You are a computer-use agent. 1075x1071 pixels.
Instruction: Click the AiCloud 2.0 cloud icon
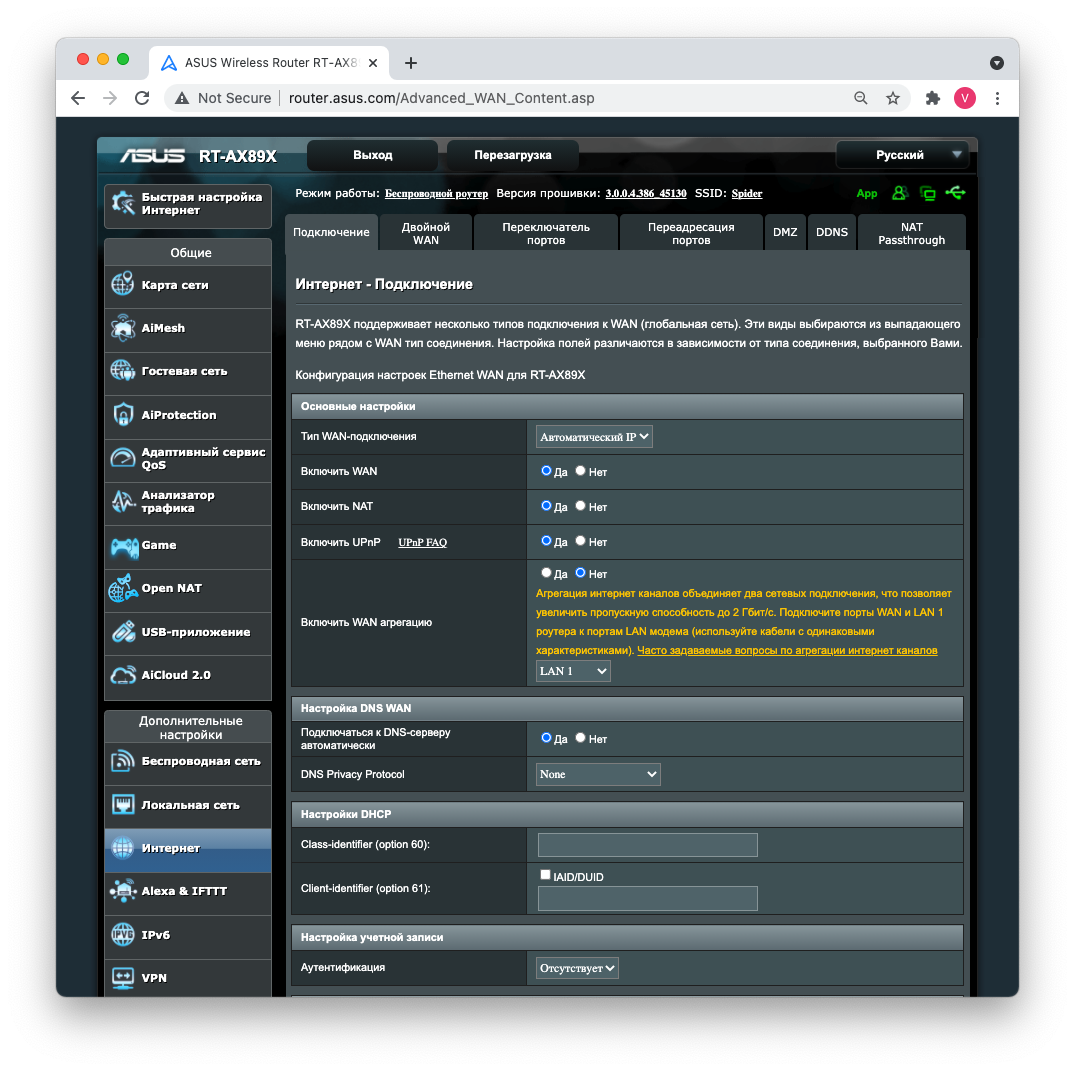pyautogui.click(x=123, y=675)
